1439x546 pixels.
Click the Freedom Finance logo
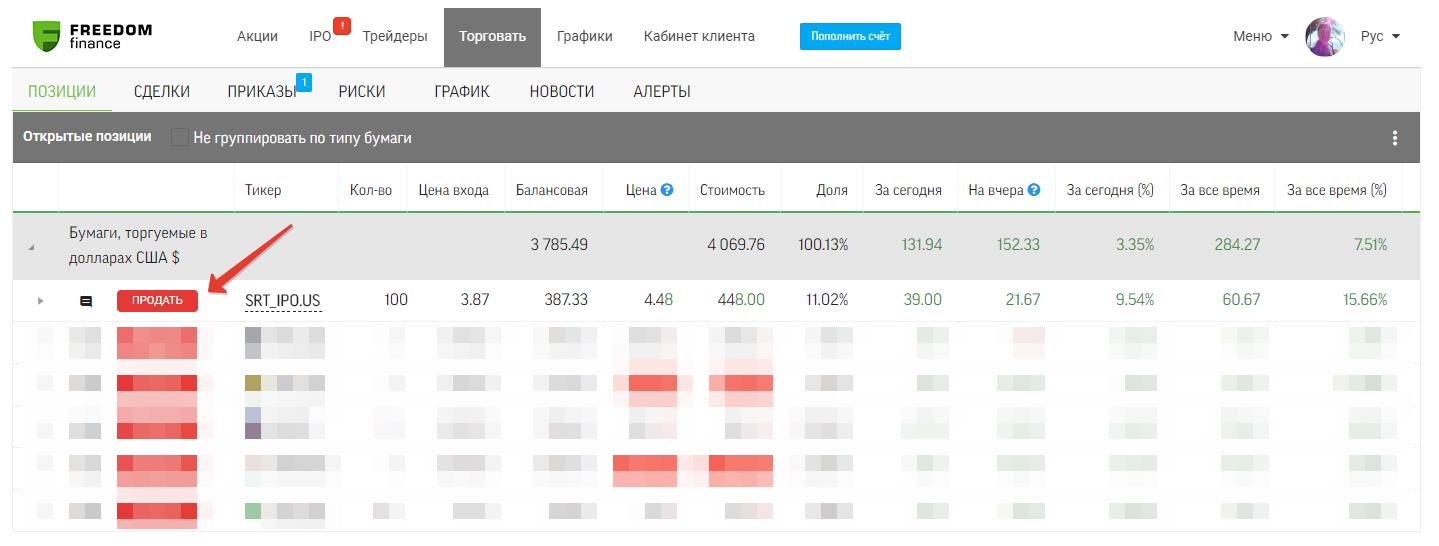[92, 36]
